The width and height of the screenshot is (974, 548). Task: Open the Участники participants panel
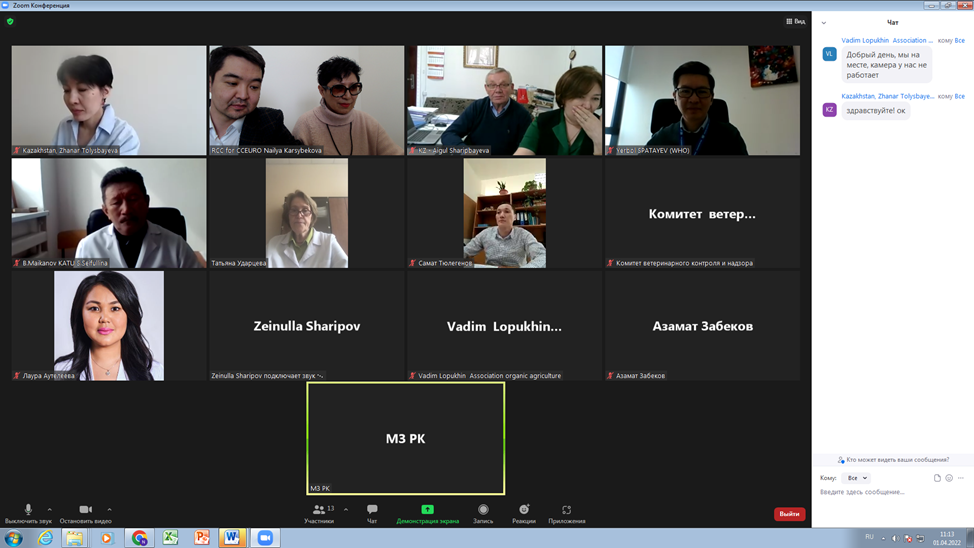click(319, 514)
